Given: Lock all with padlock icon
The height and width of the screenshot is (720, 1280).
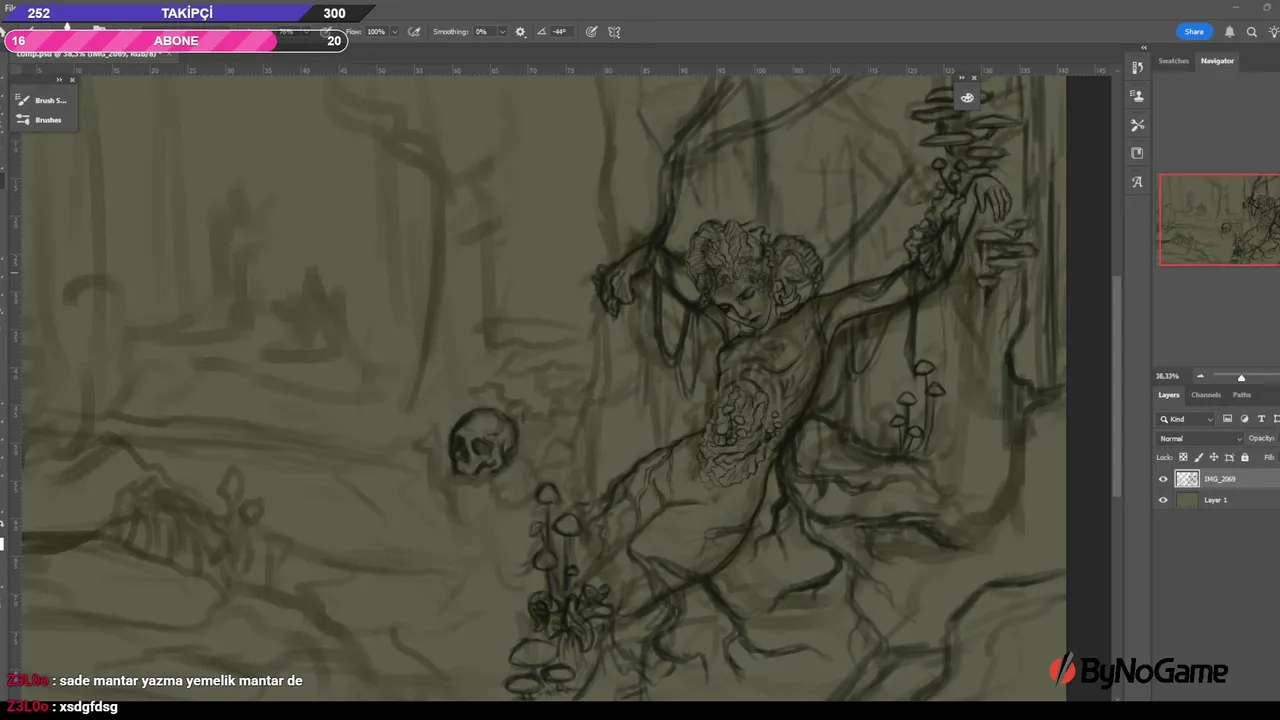Looking at the screenshot, I should [1245, 457].
